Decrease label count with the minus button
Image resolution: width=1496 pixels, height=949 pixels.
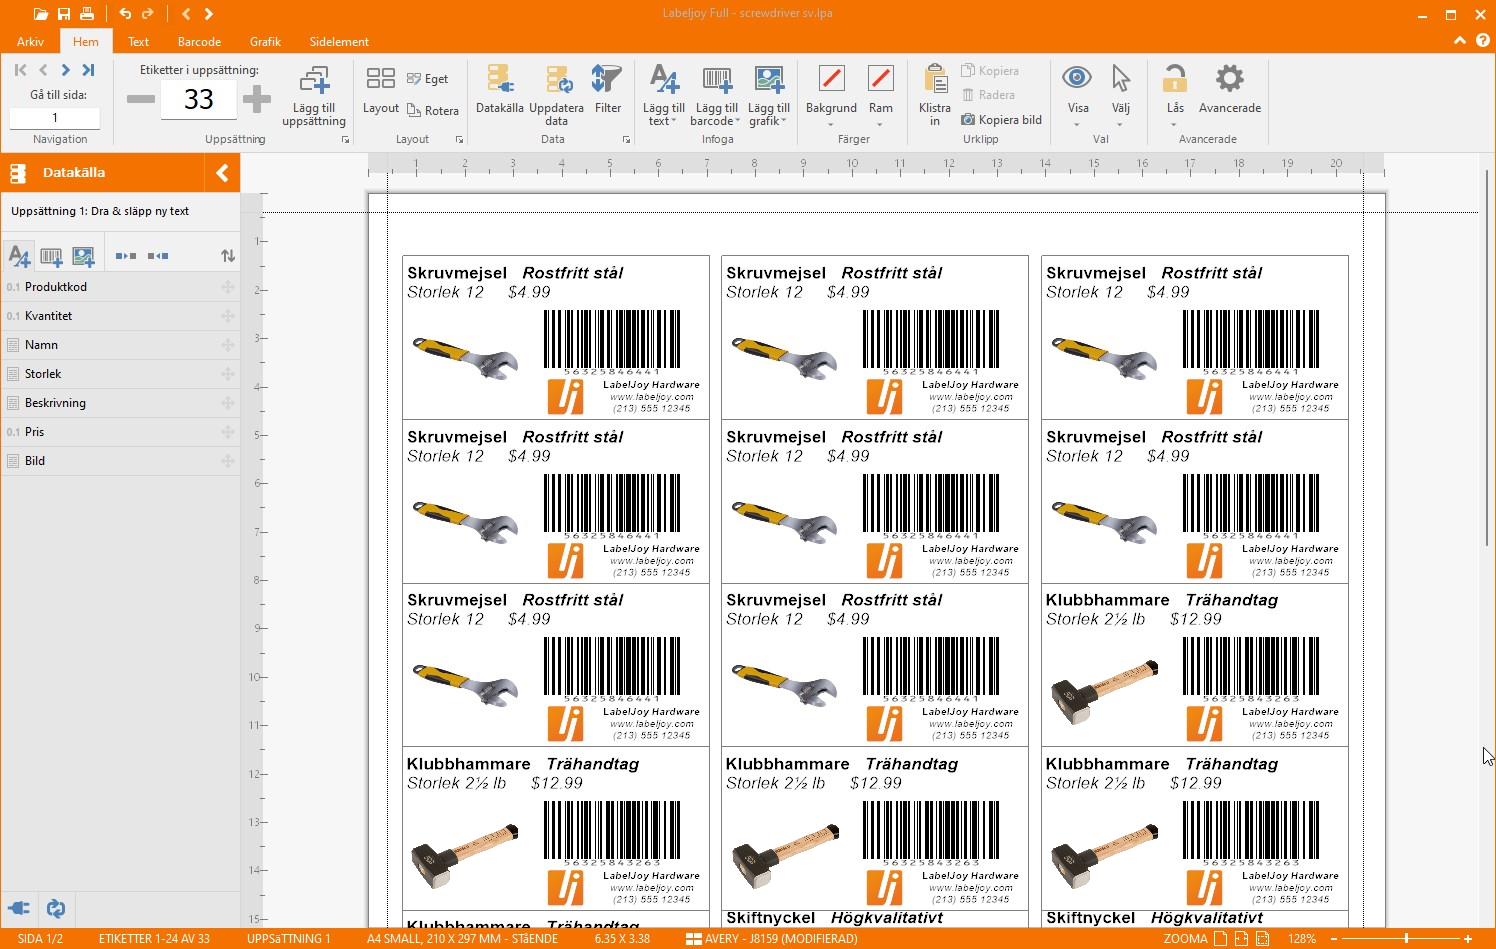[x=141, y=99]
